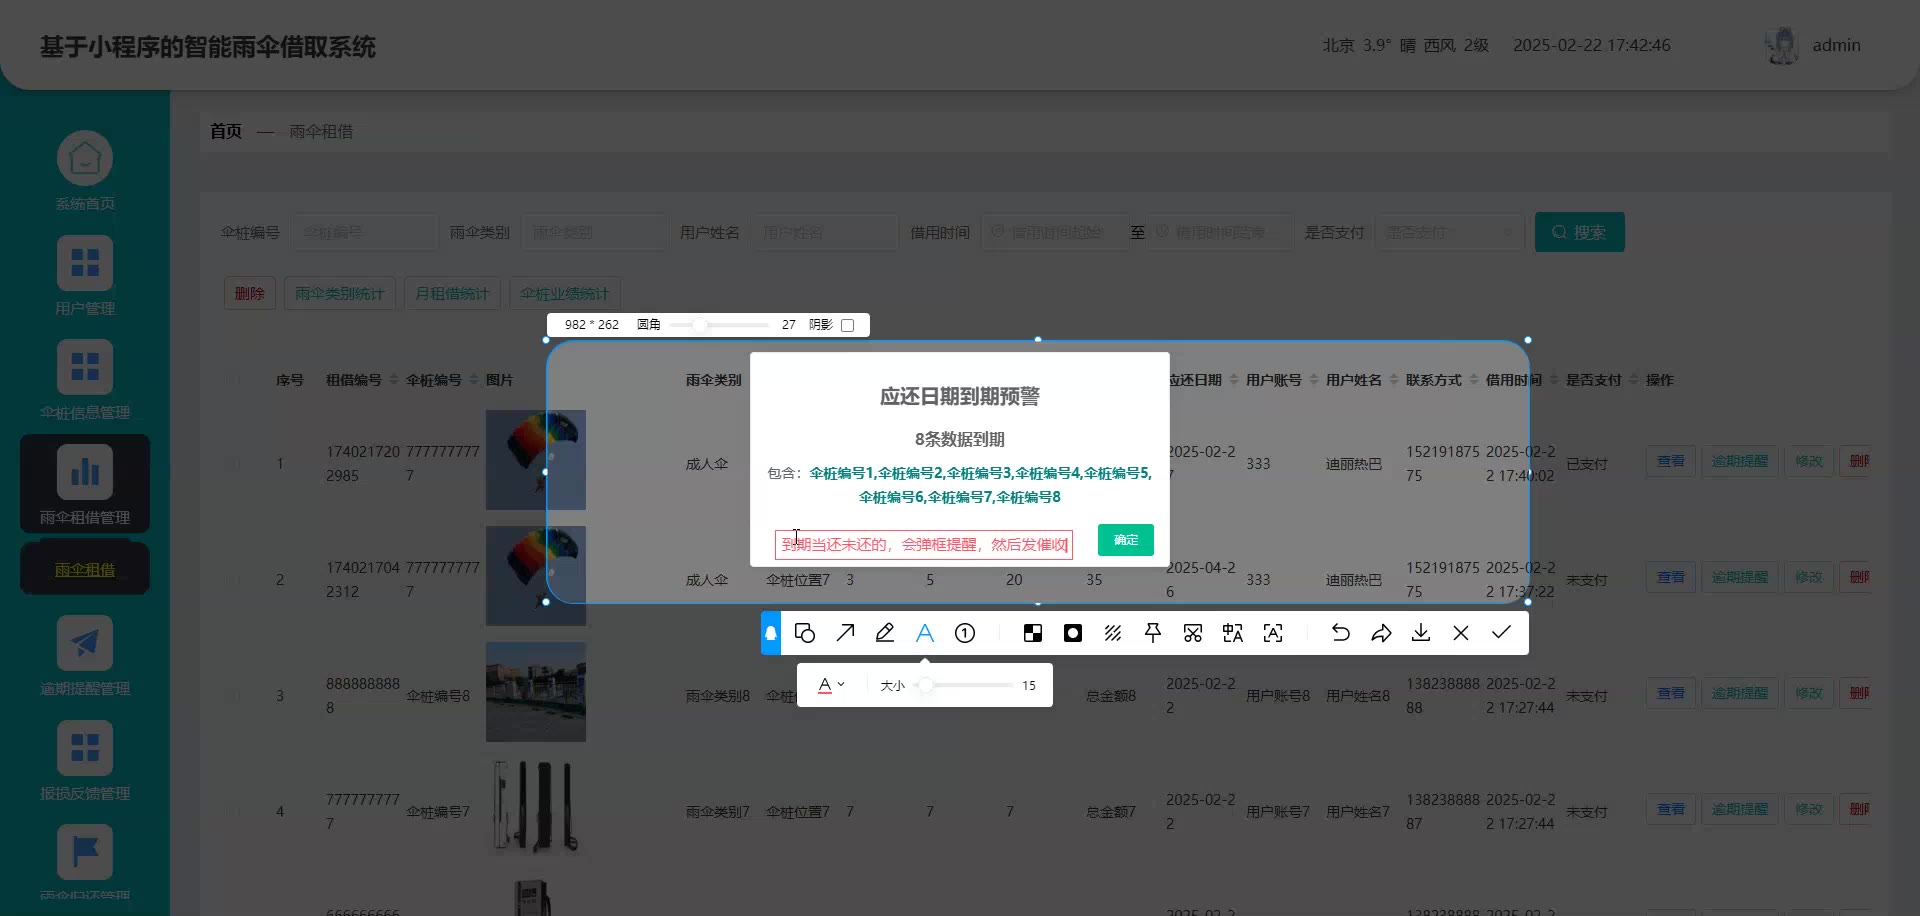The height and width of the screenshot is (916, 1920).
Task: Open the 月租借统计 statistics
Action: pos(452,293)
